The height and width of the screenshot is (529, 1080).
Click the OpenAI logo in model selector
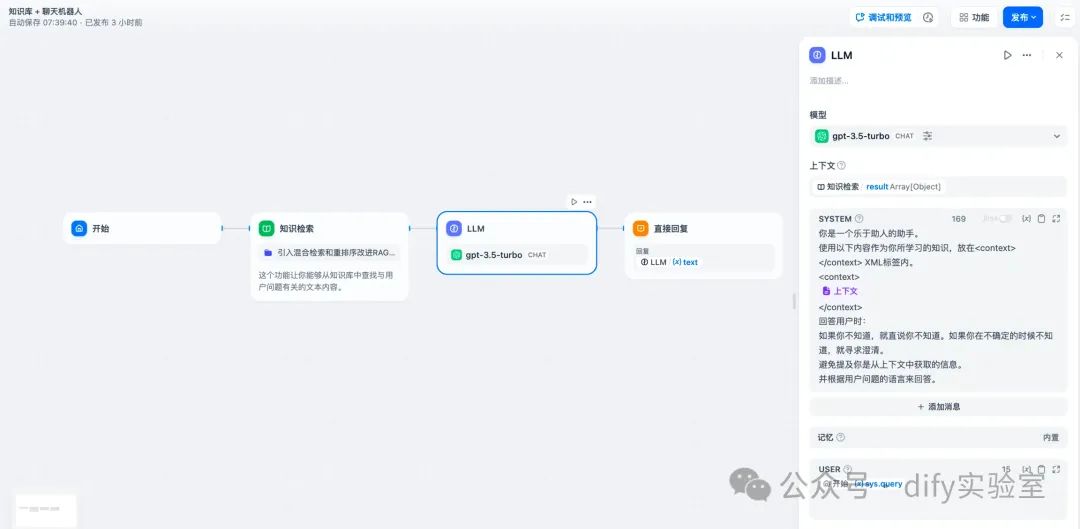(822, 136)
